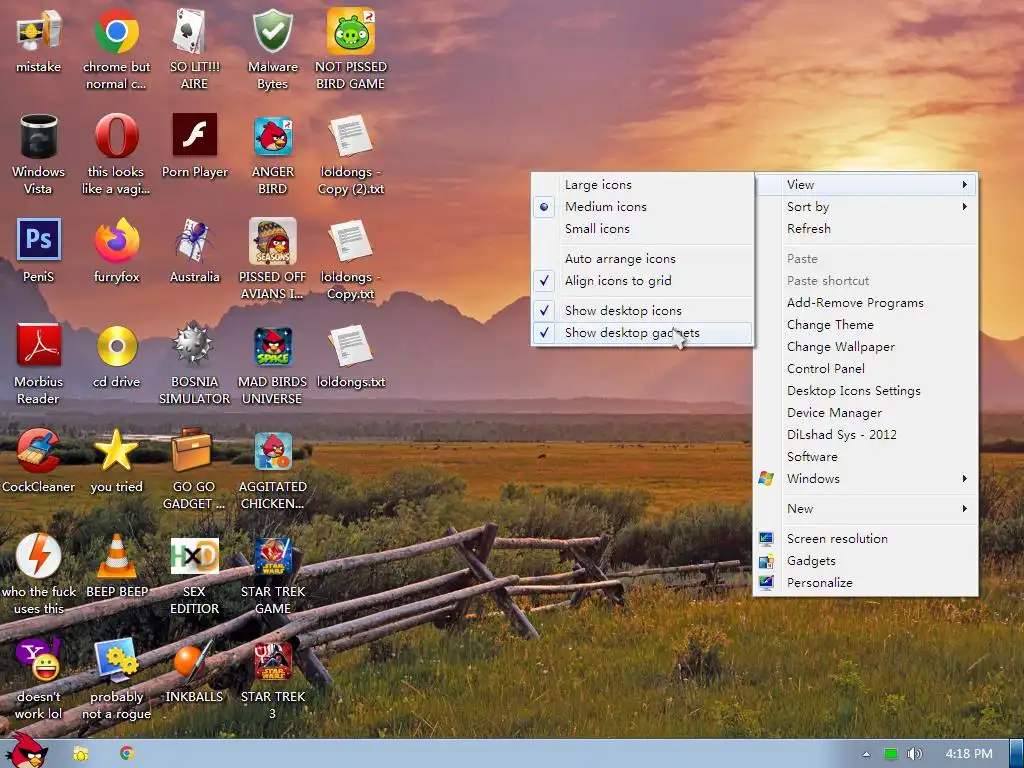
Task: Open the folder icon on the taskbar
Action: point(81,754)
